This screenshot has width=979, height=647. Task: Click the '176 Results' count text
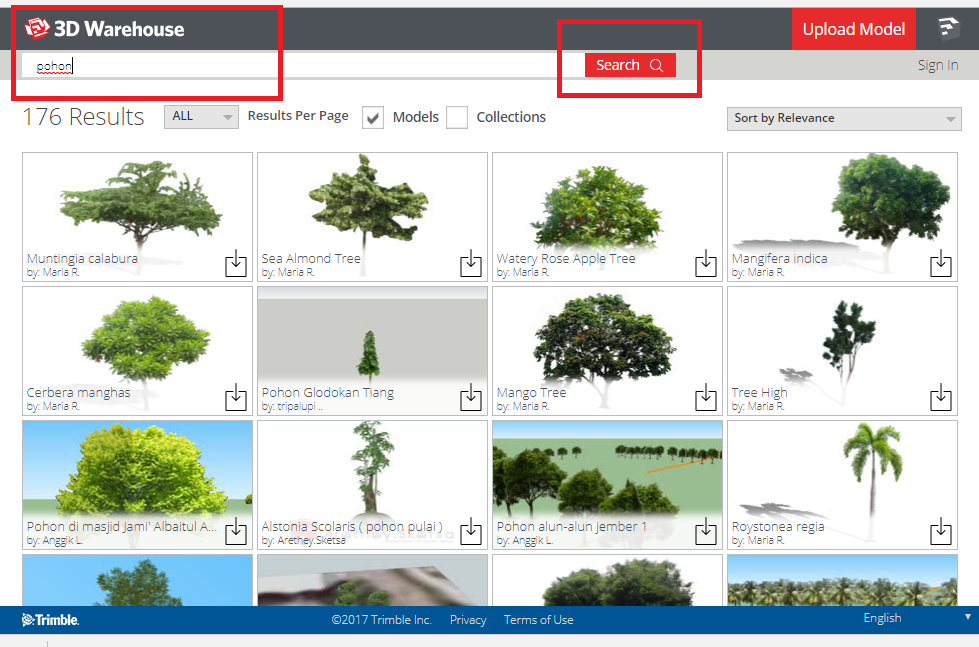pyautogui.click(x=84, y=117)
